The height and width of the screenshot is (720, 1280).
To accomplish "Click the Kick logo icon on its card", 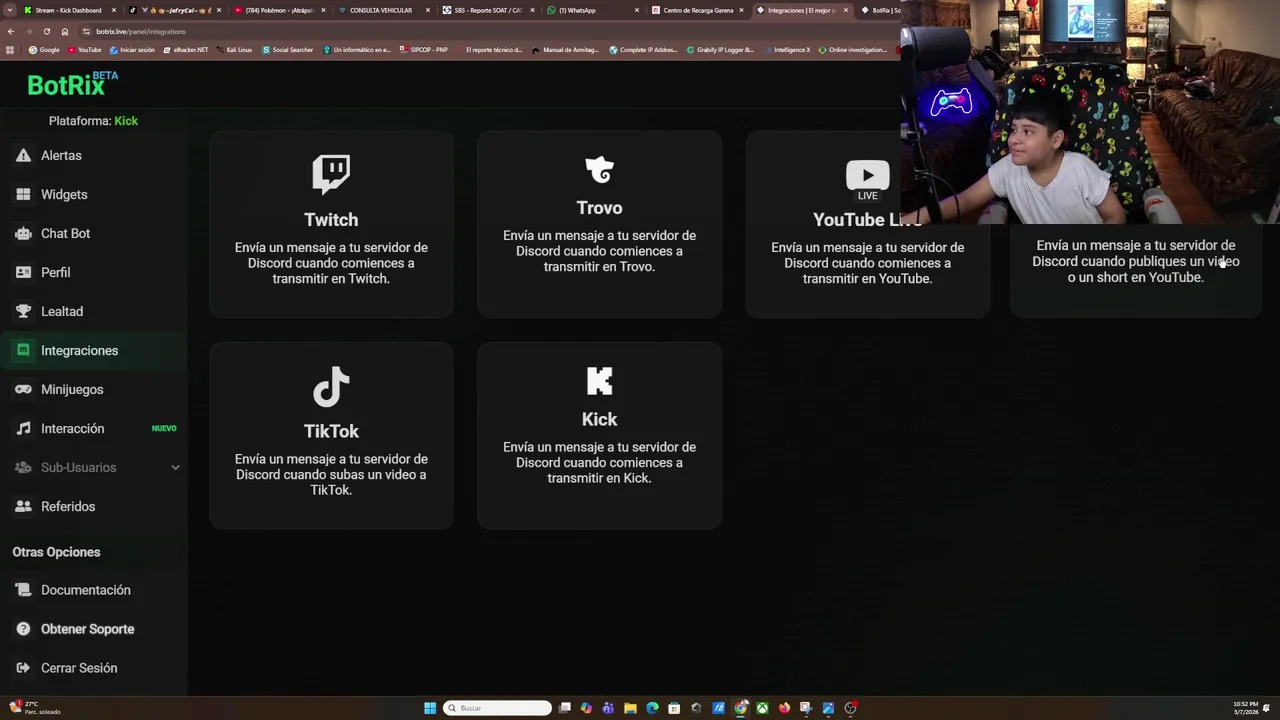I will coord(599,381).
